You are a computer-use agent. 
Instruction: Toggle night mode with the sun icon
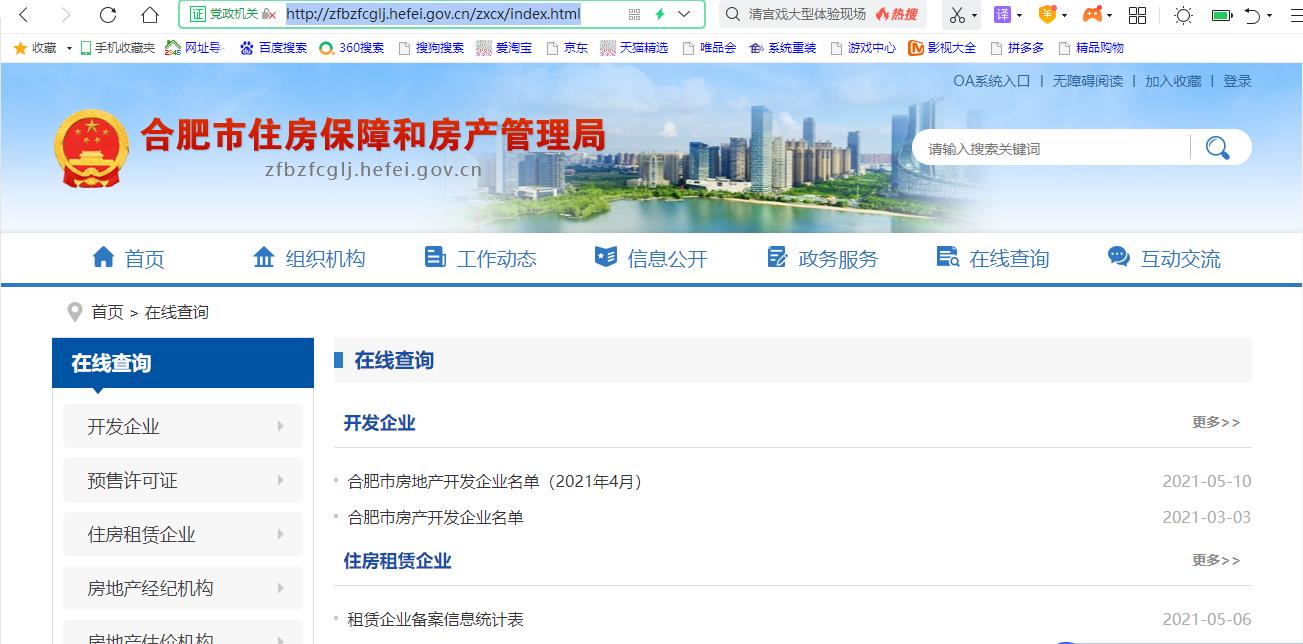coord(1183,15)
